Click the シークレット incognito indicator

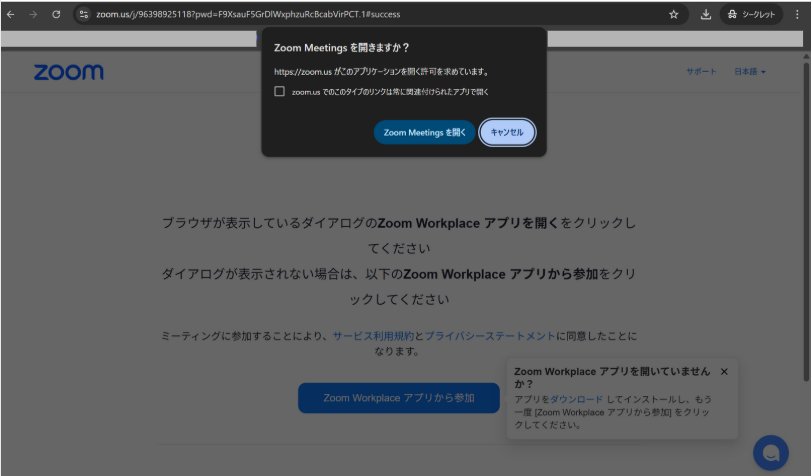751,14
